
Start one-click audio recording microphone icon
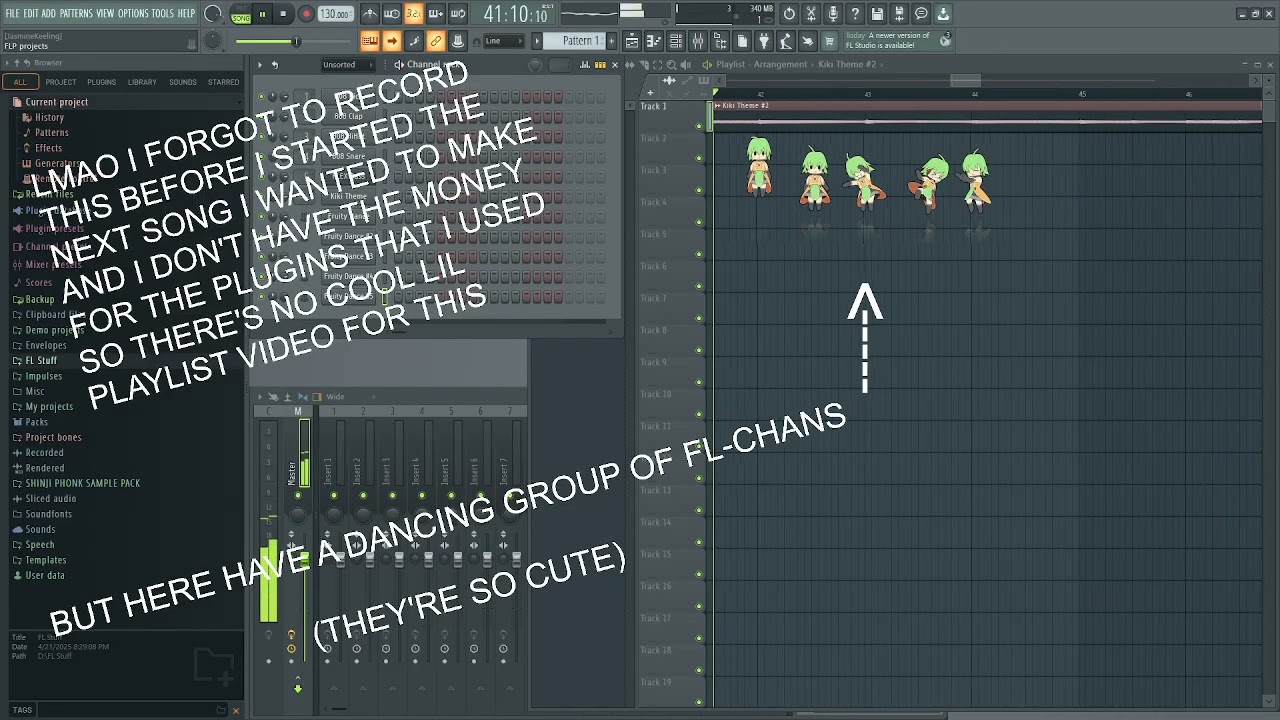[833, 14]
